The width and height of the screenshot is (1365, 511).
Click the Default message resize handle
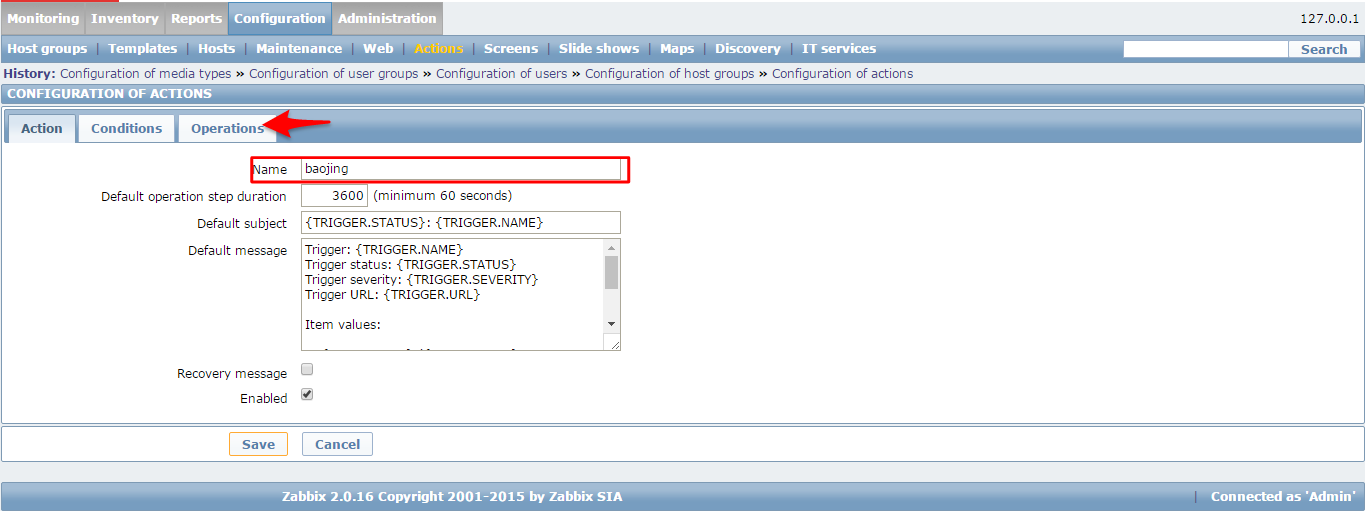(614, 344)
